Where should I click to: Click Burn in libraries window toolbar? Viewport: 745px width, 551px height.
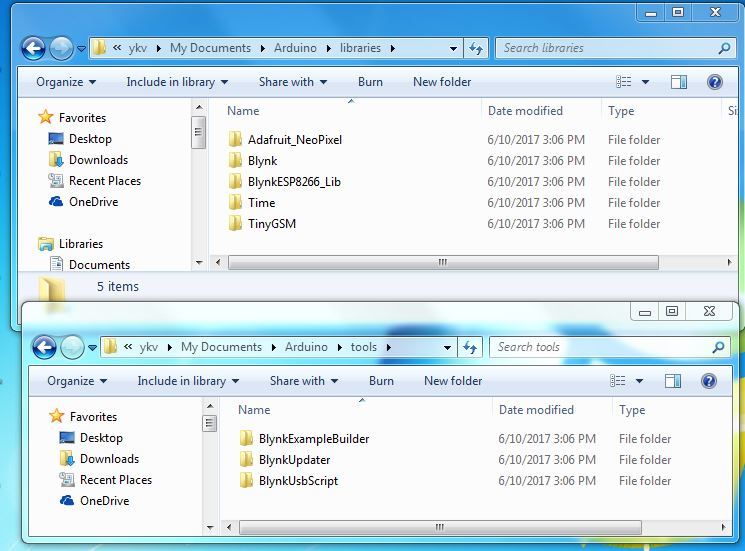click(x=370, y=82)
